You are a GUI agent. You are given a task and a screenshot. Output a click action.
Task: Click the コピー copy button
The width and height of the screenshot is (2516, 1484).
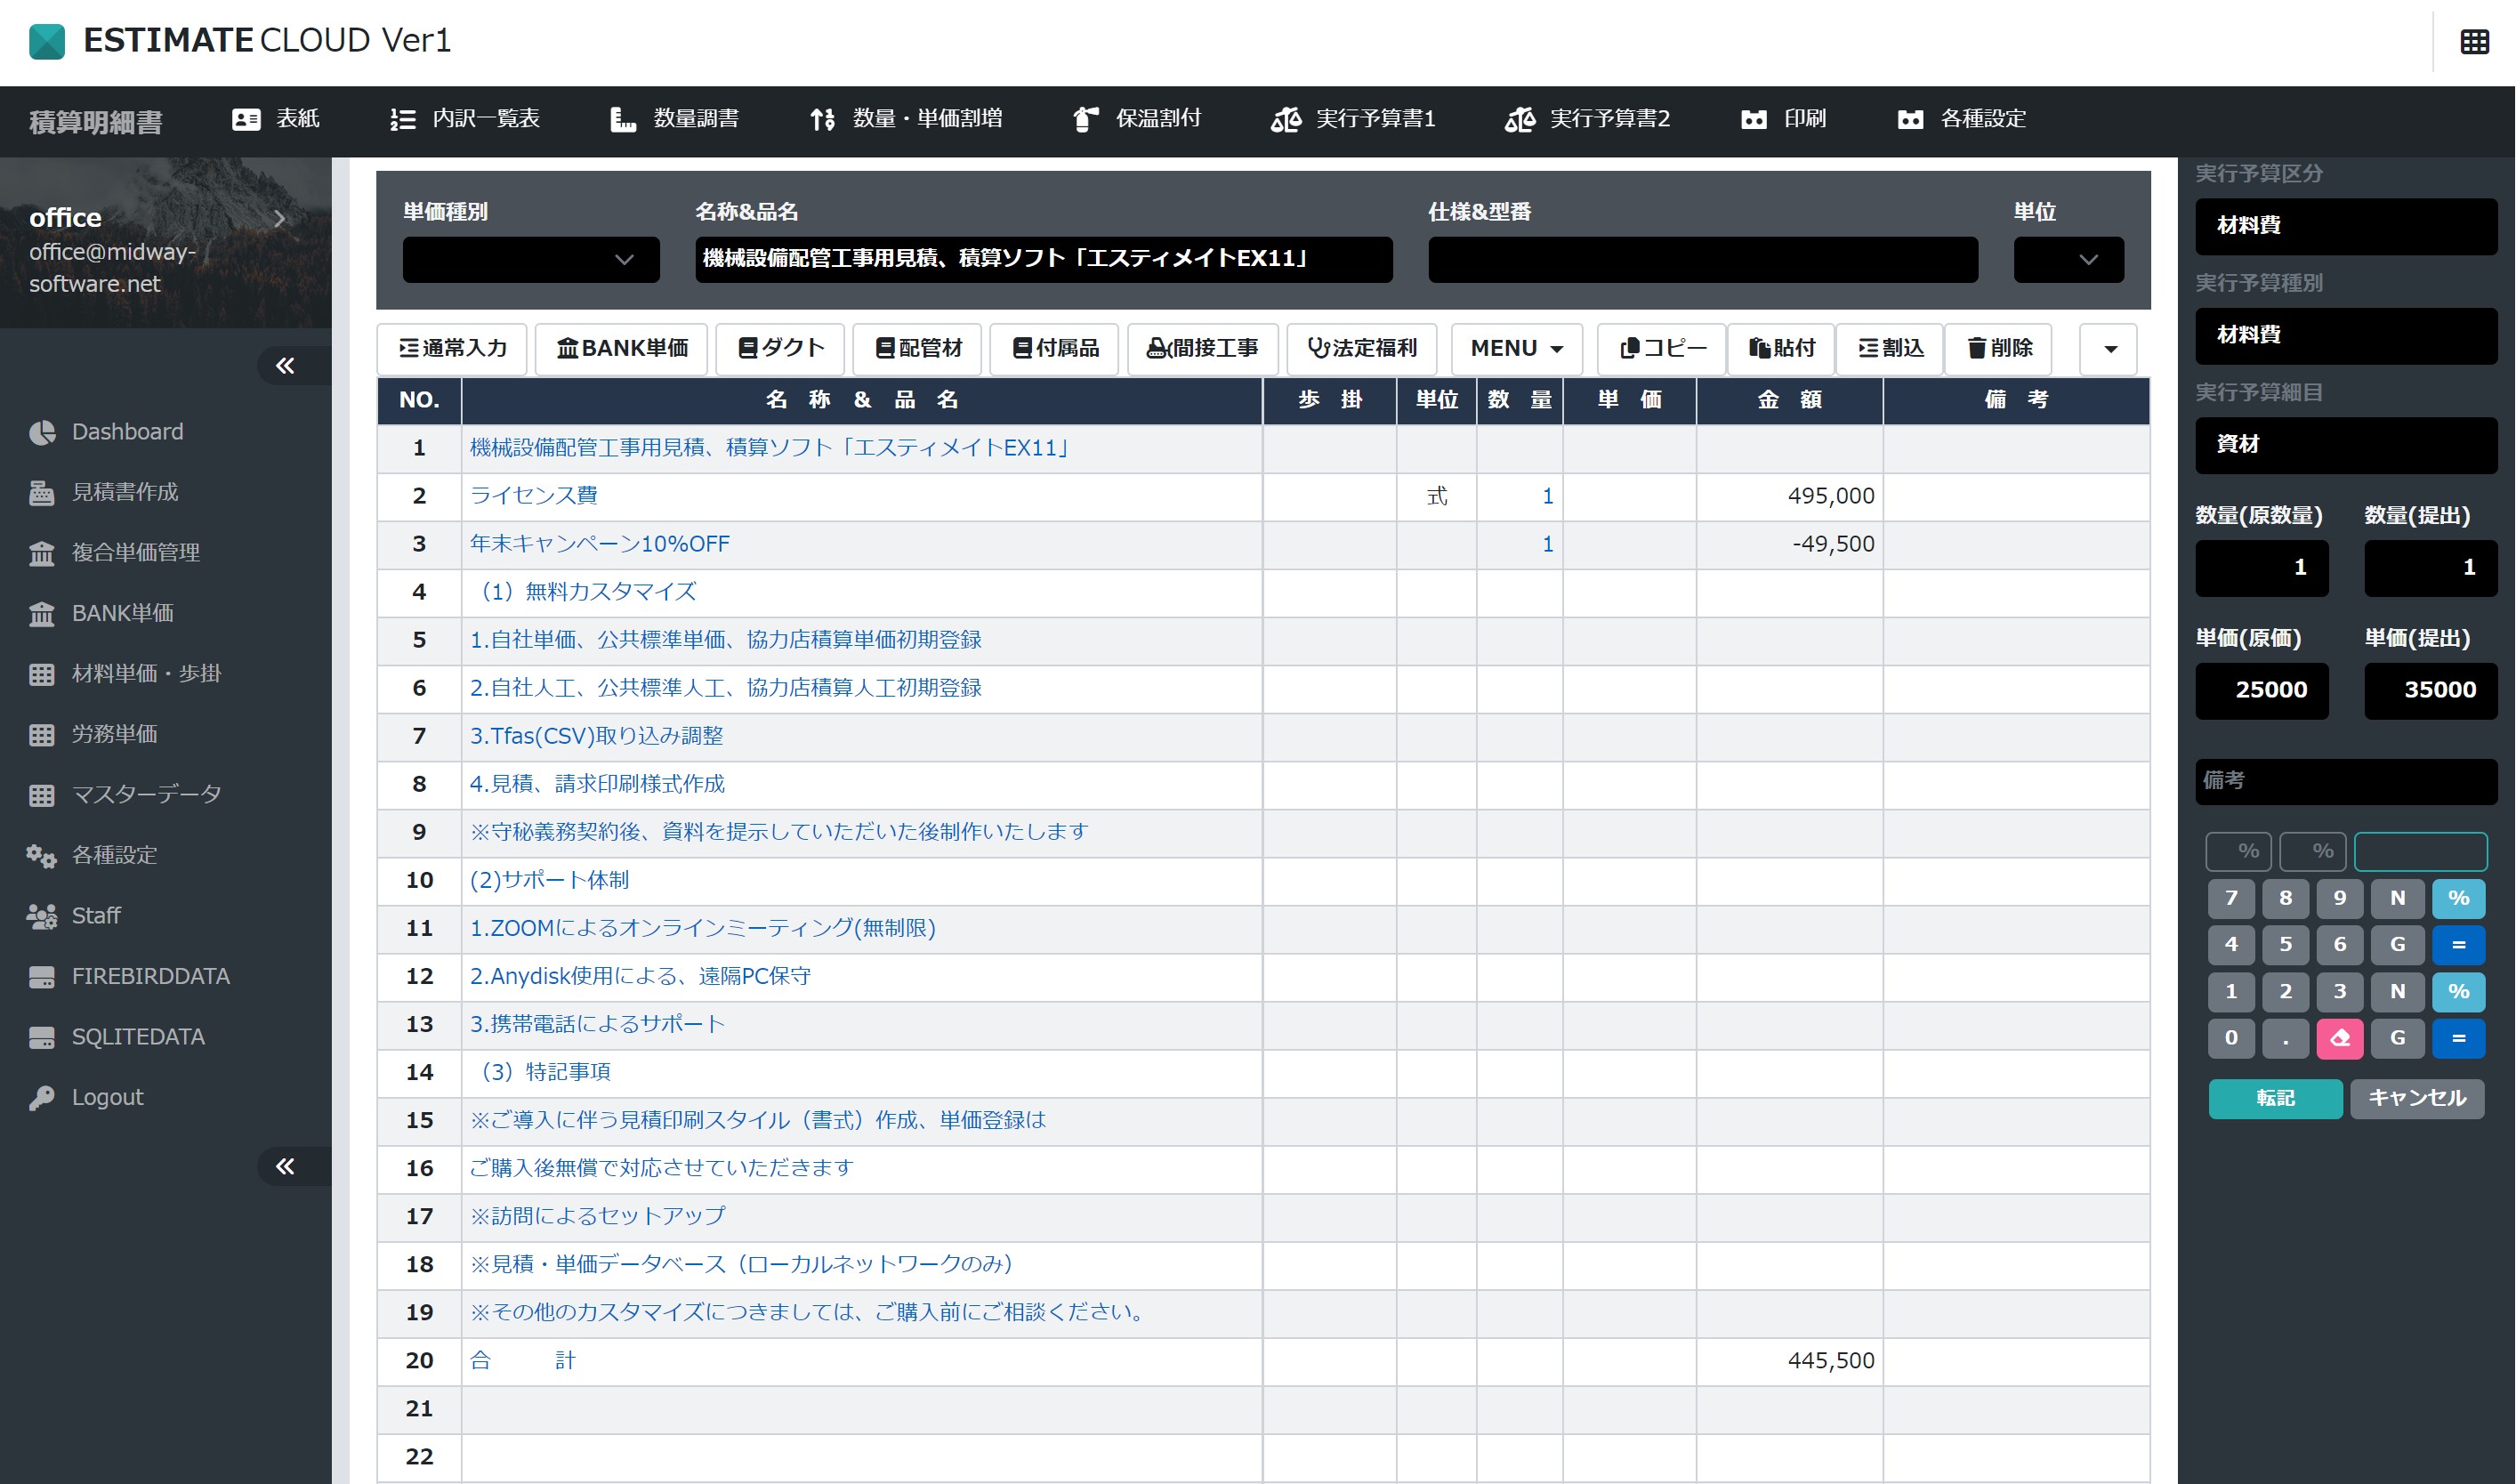click(1662, 349)
